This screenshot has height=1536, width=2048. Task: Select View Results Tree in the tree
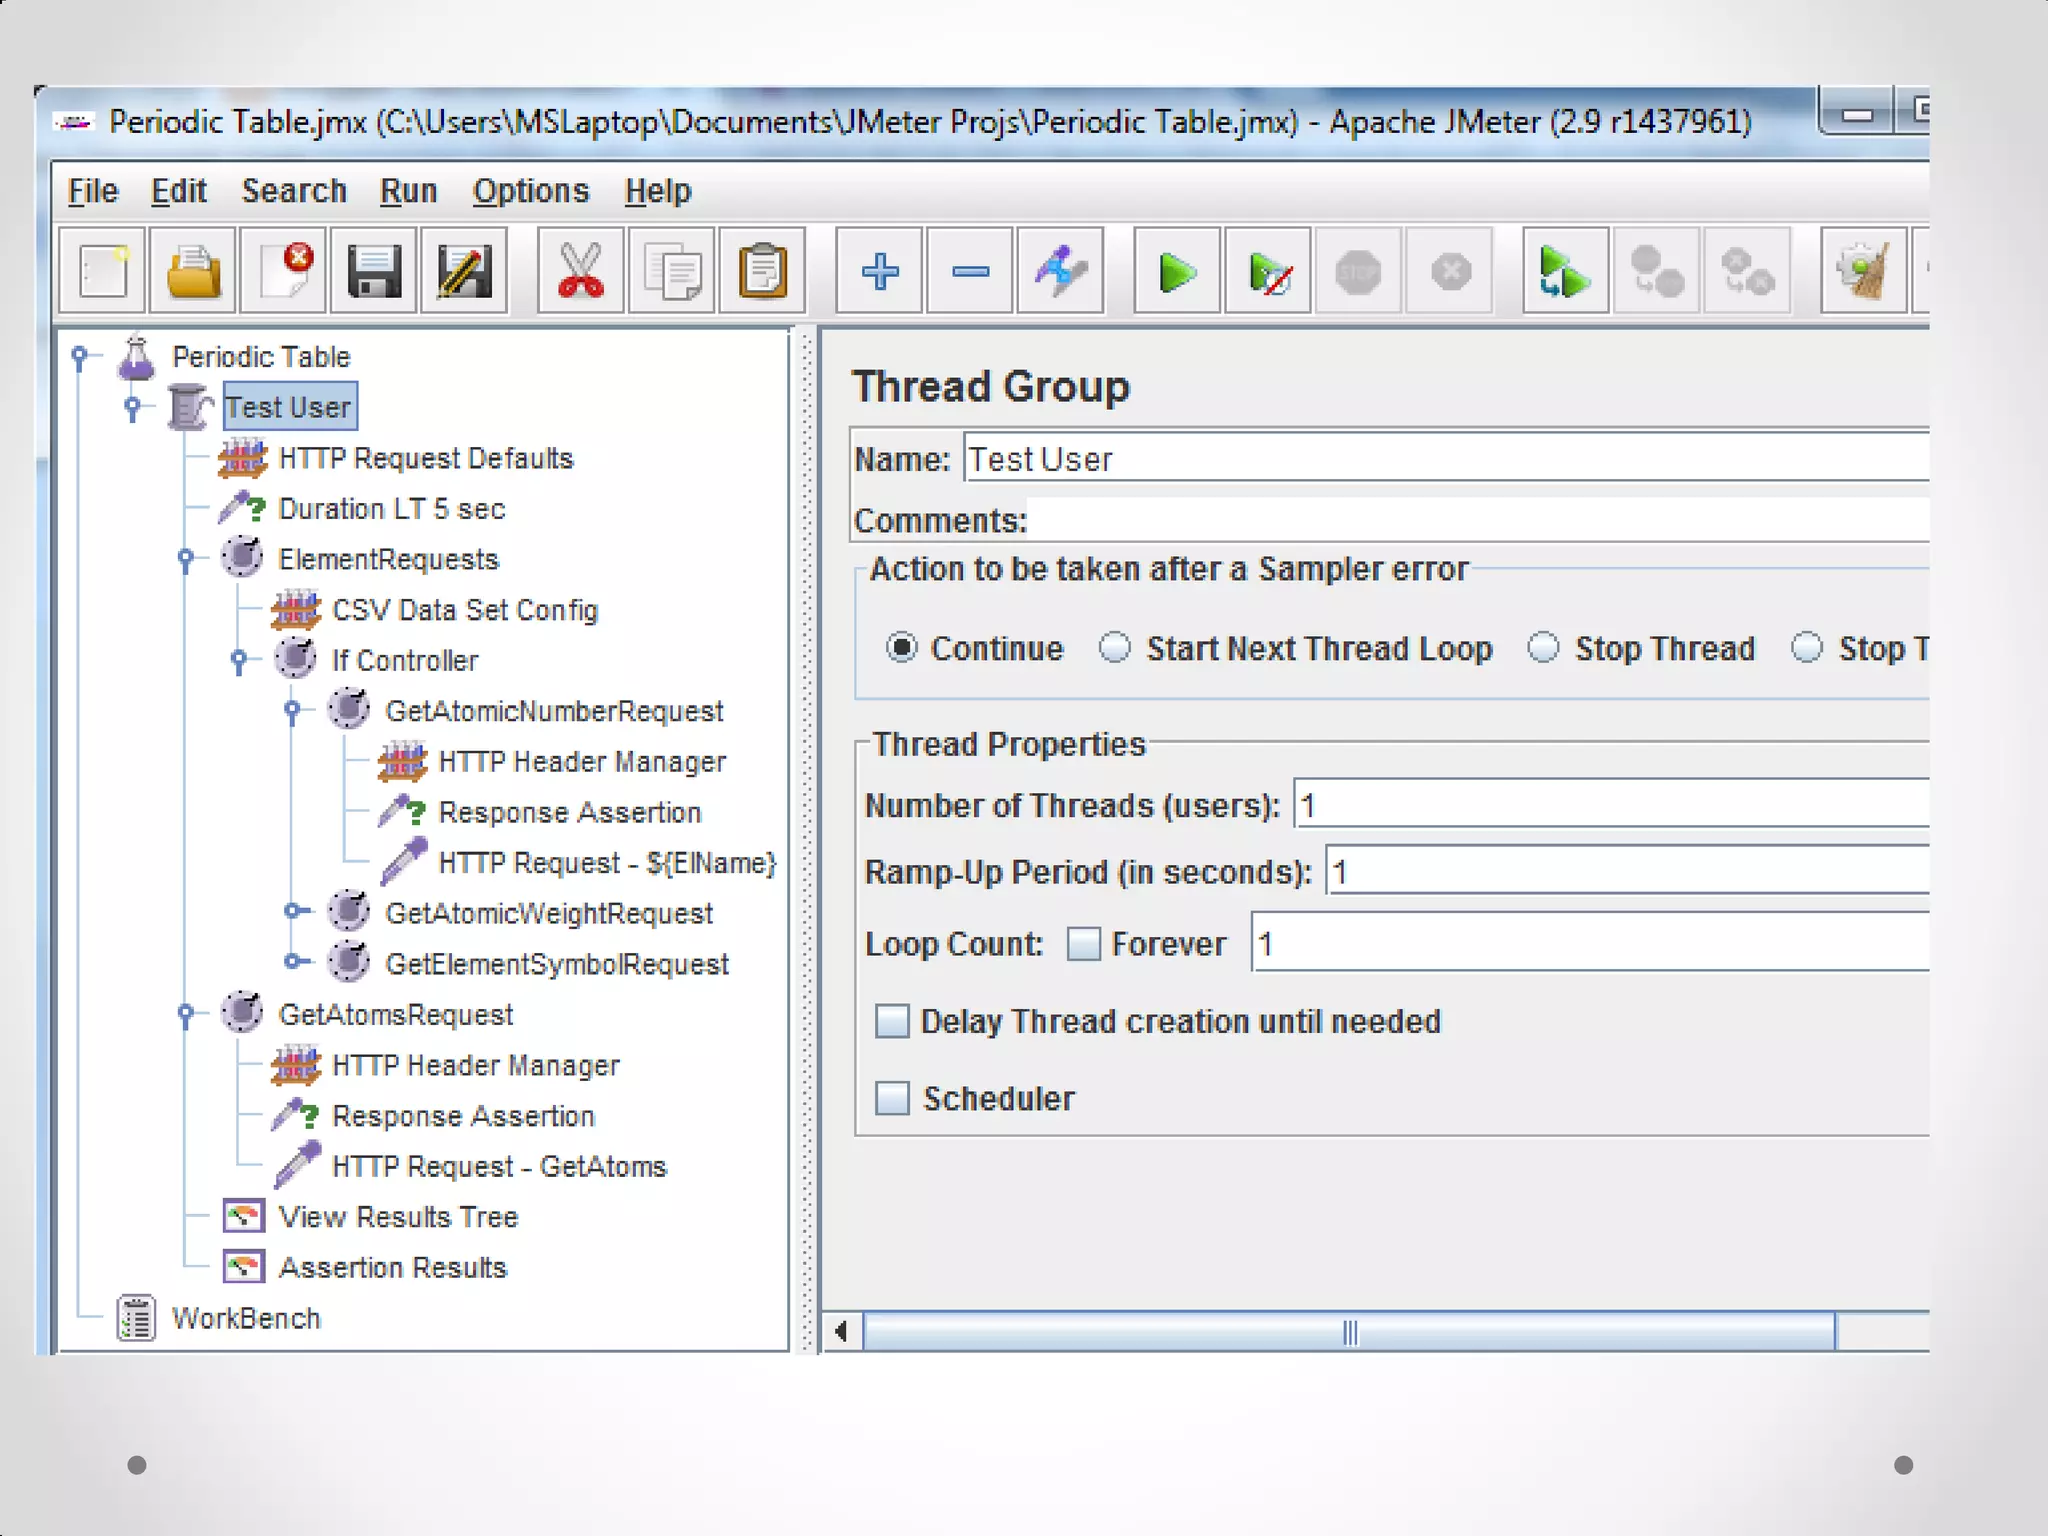tap(398, 1217)
